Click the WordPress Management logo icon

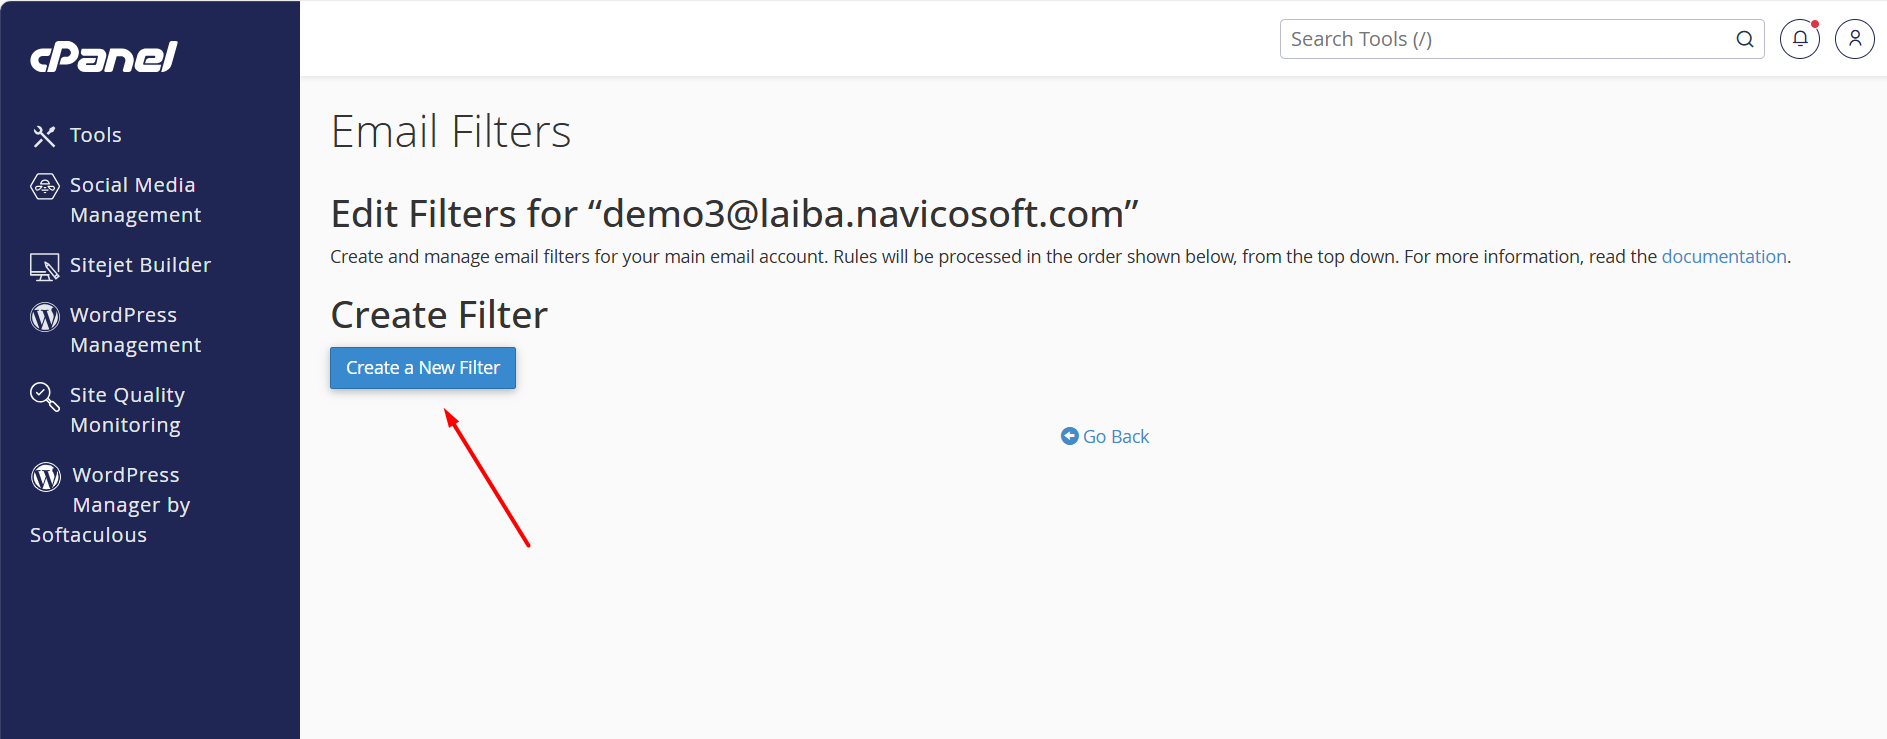[x=45, y=317]
